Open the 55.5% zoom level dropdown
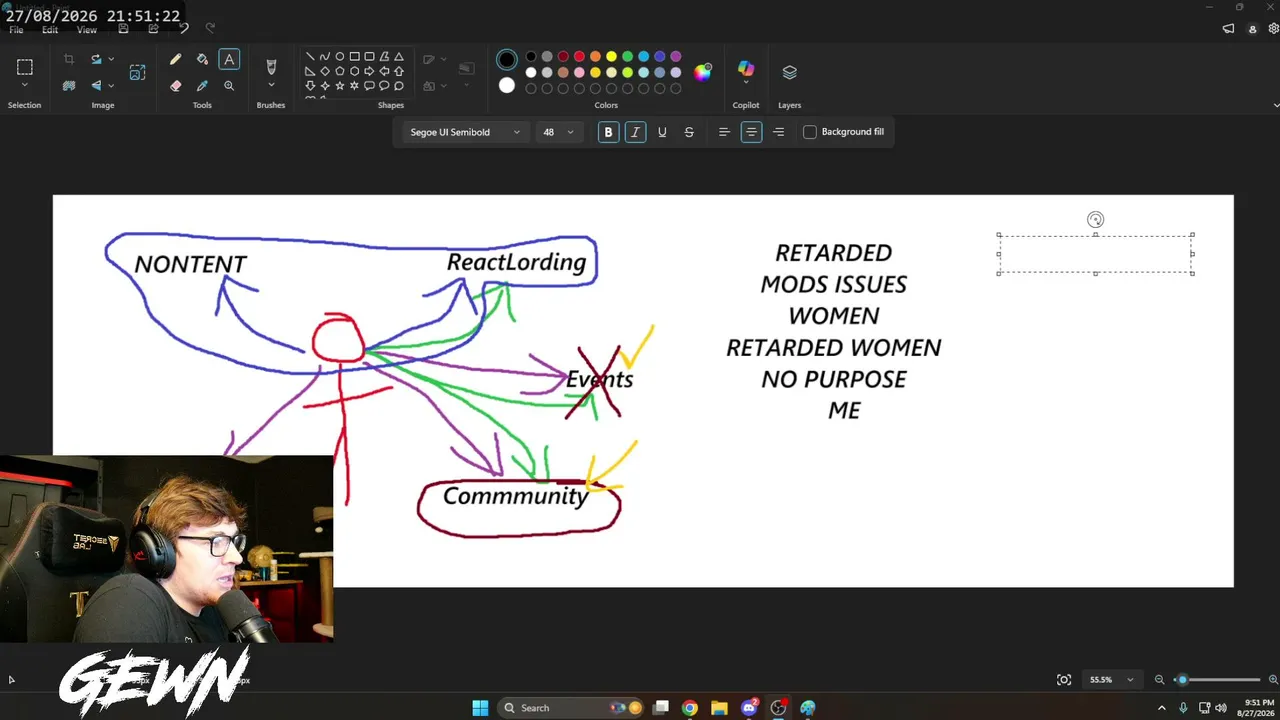This screenshot has height=720, width=1280. pyautogui.click(x=1111, y=680)
